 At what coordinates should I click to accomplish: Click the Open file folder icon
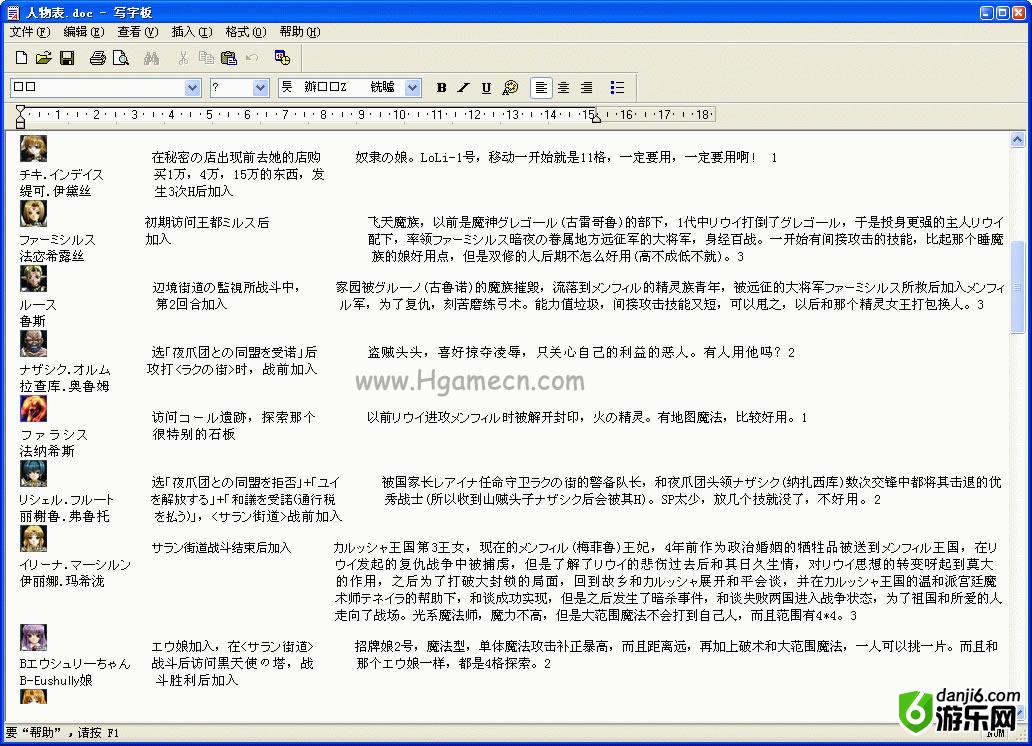[44, 58]
